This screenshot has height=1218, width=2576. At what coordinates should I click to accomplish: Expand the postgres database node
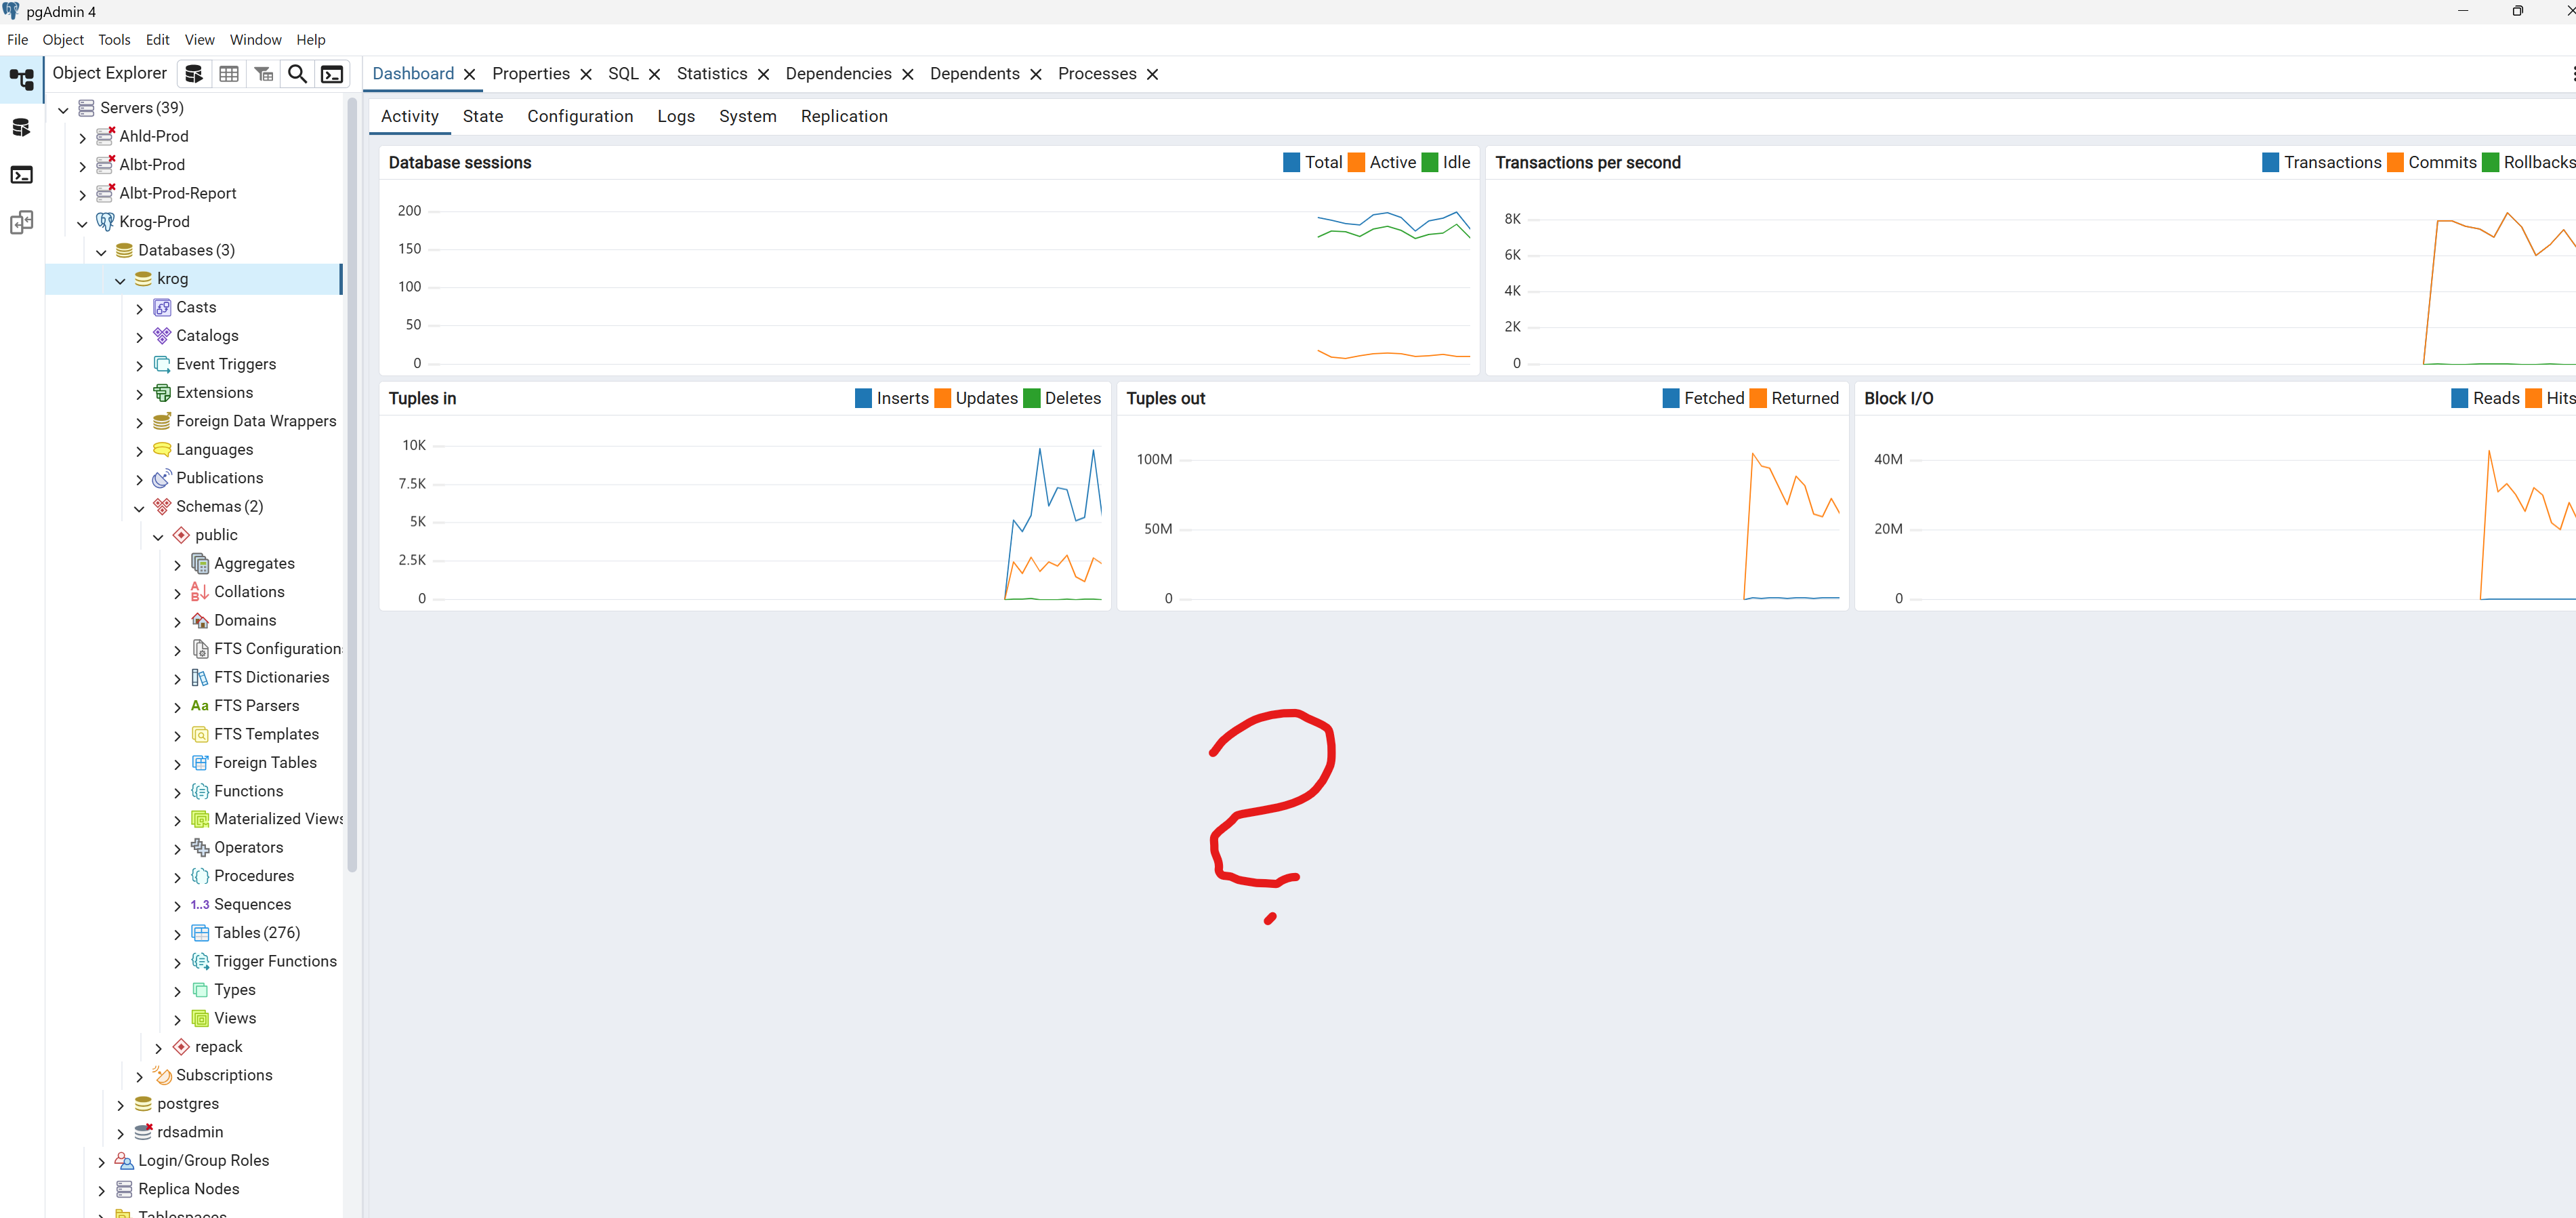click(x=121, y=1105)
